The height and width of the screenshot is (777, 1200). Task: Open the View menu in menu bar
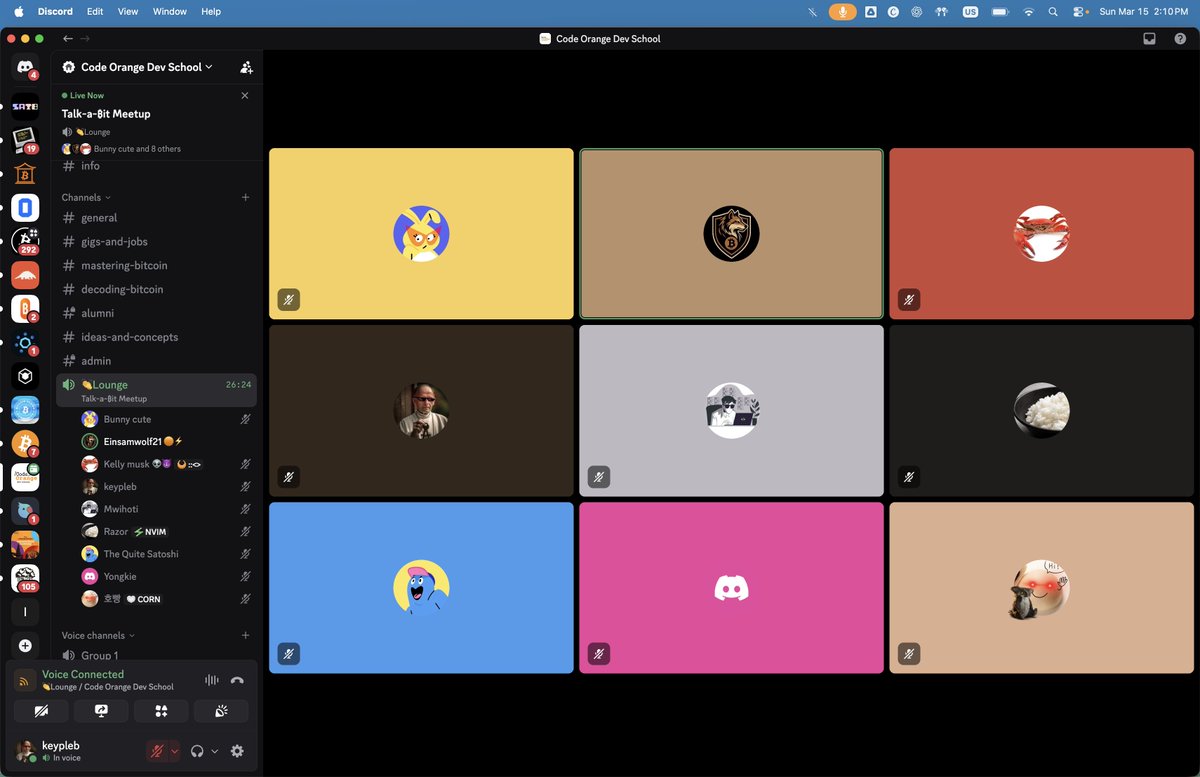coord(128,12)
